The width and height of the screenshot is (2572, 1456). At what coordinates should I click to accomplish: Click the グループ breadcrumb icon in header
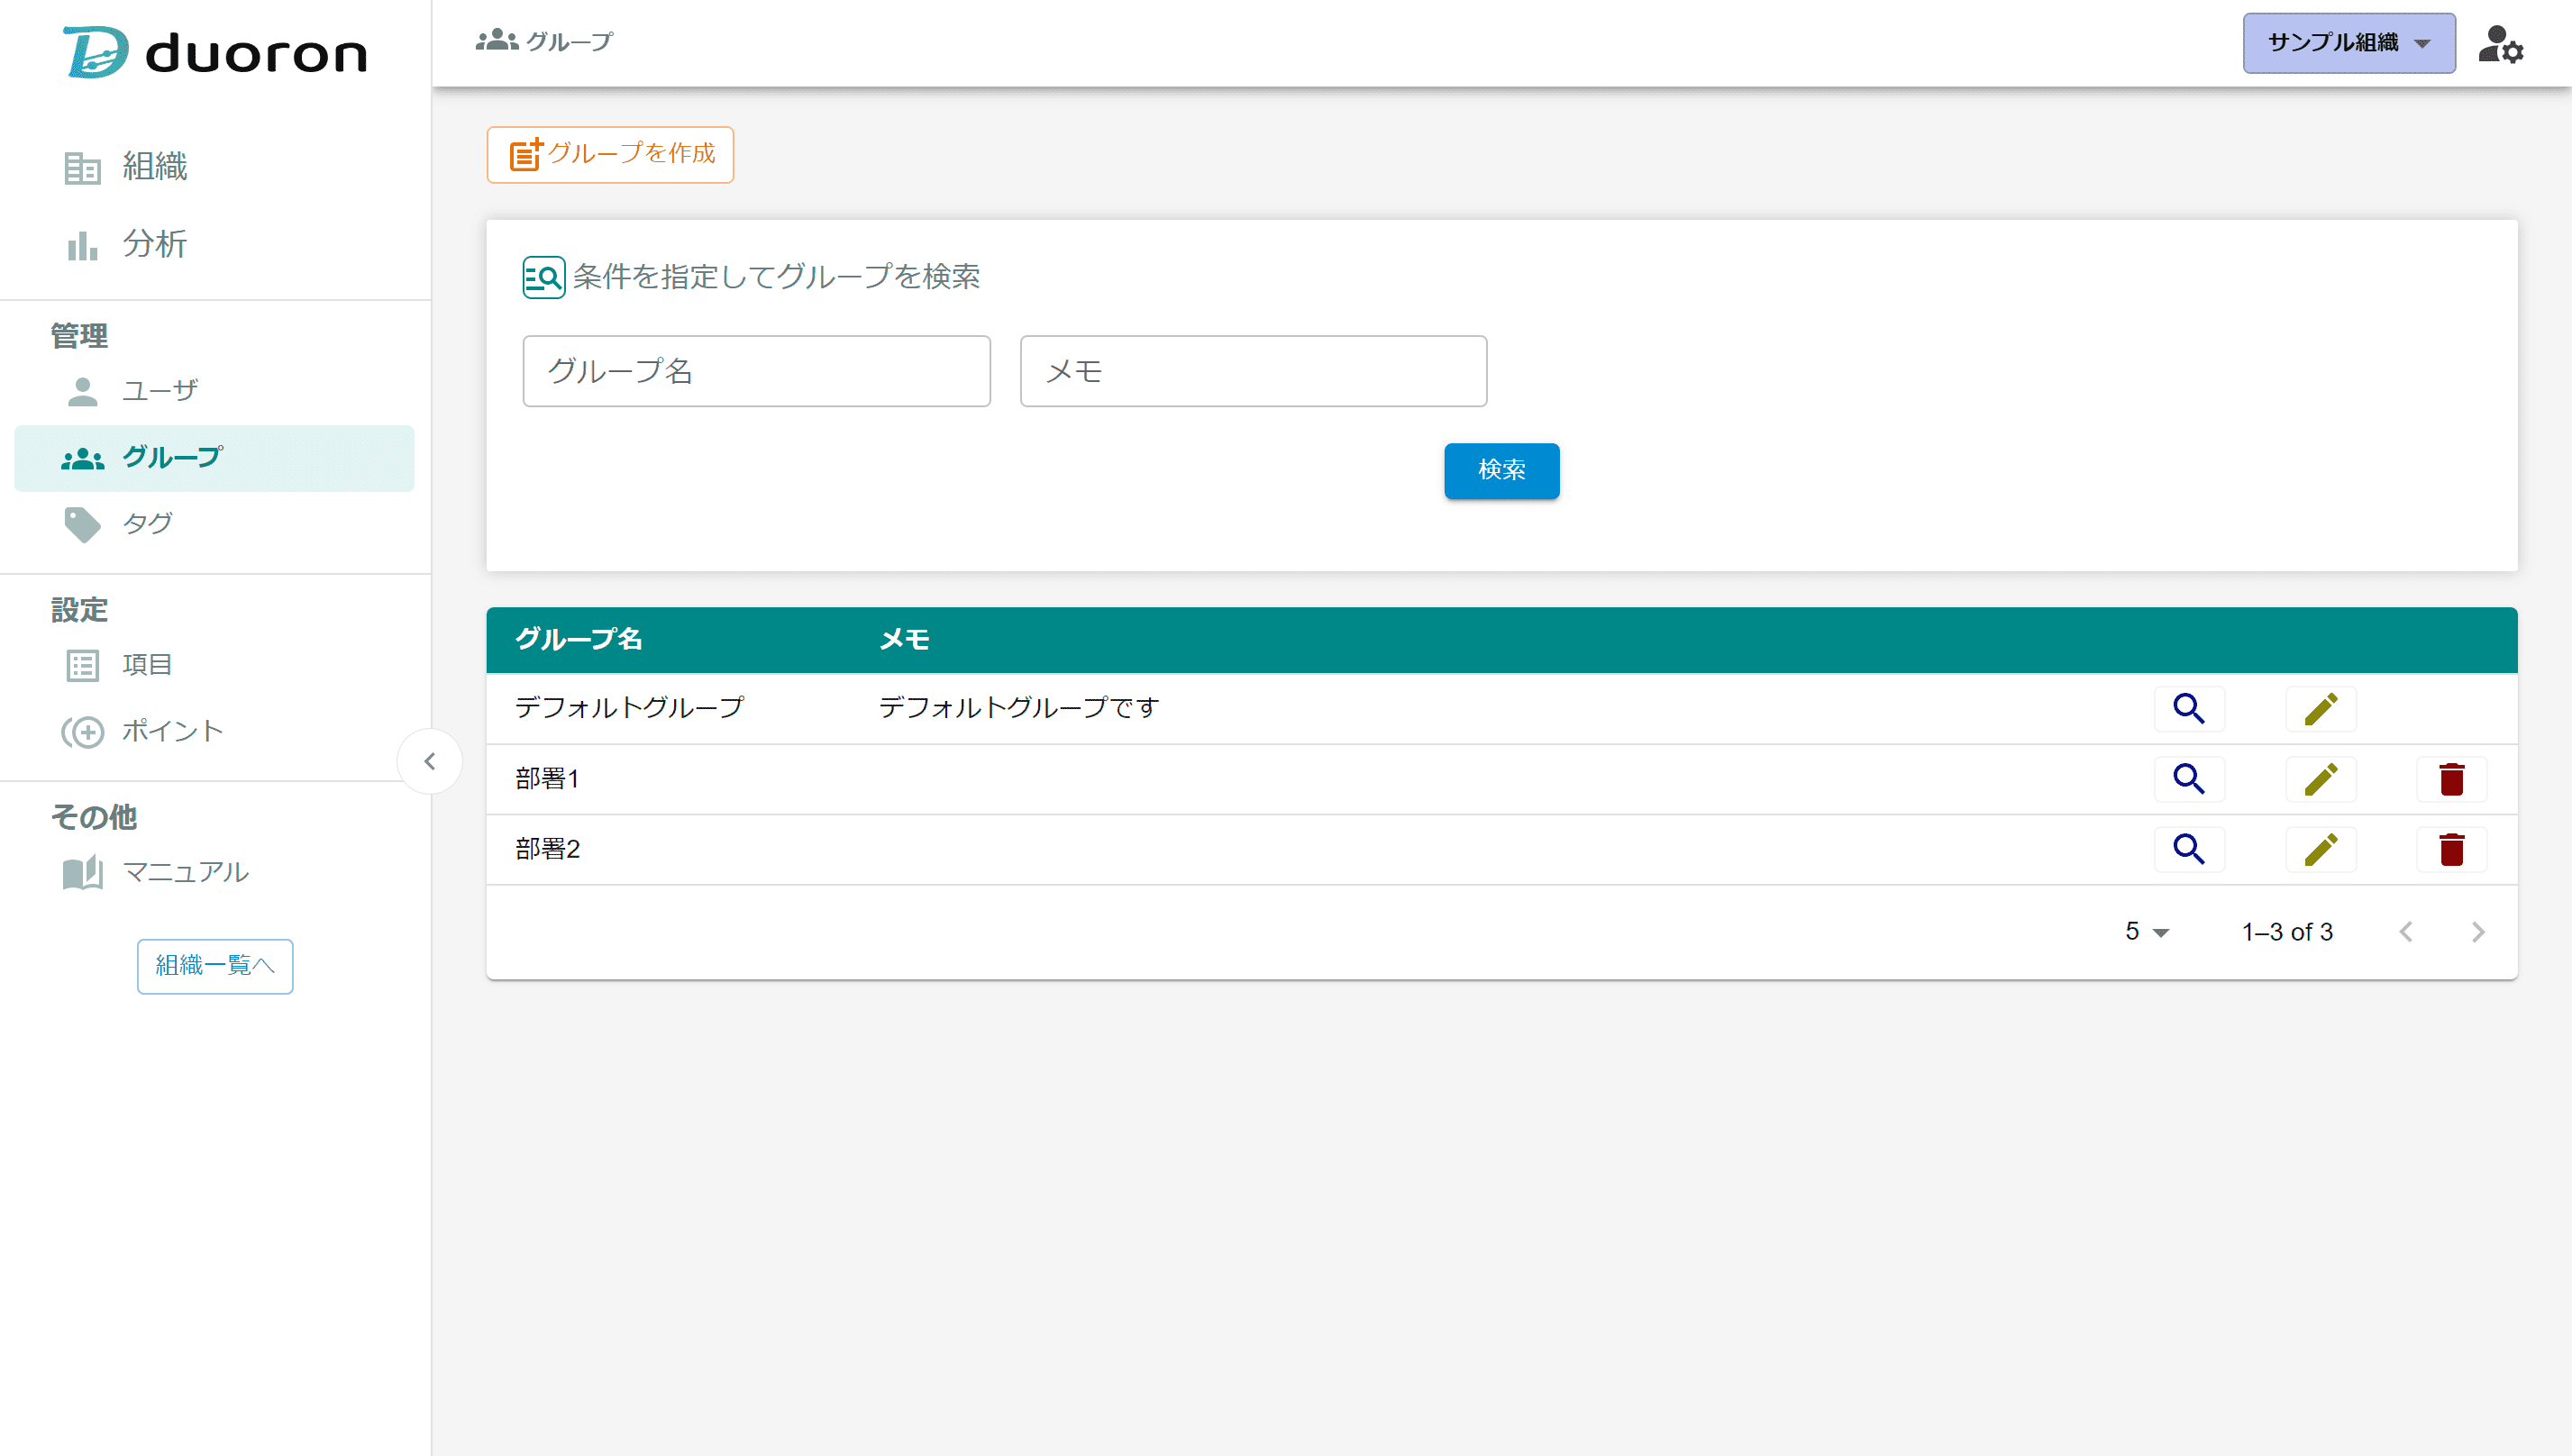(x=497, y=41)
